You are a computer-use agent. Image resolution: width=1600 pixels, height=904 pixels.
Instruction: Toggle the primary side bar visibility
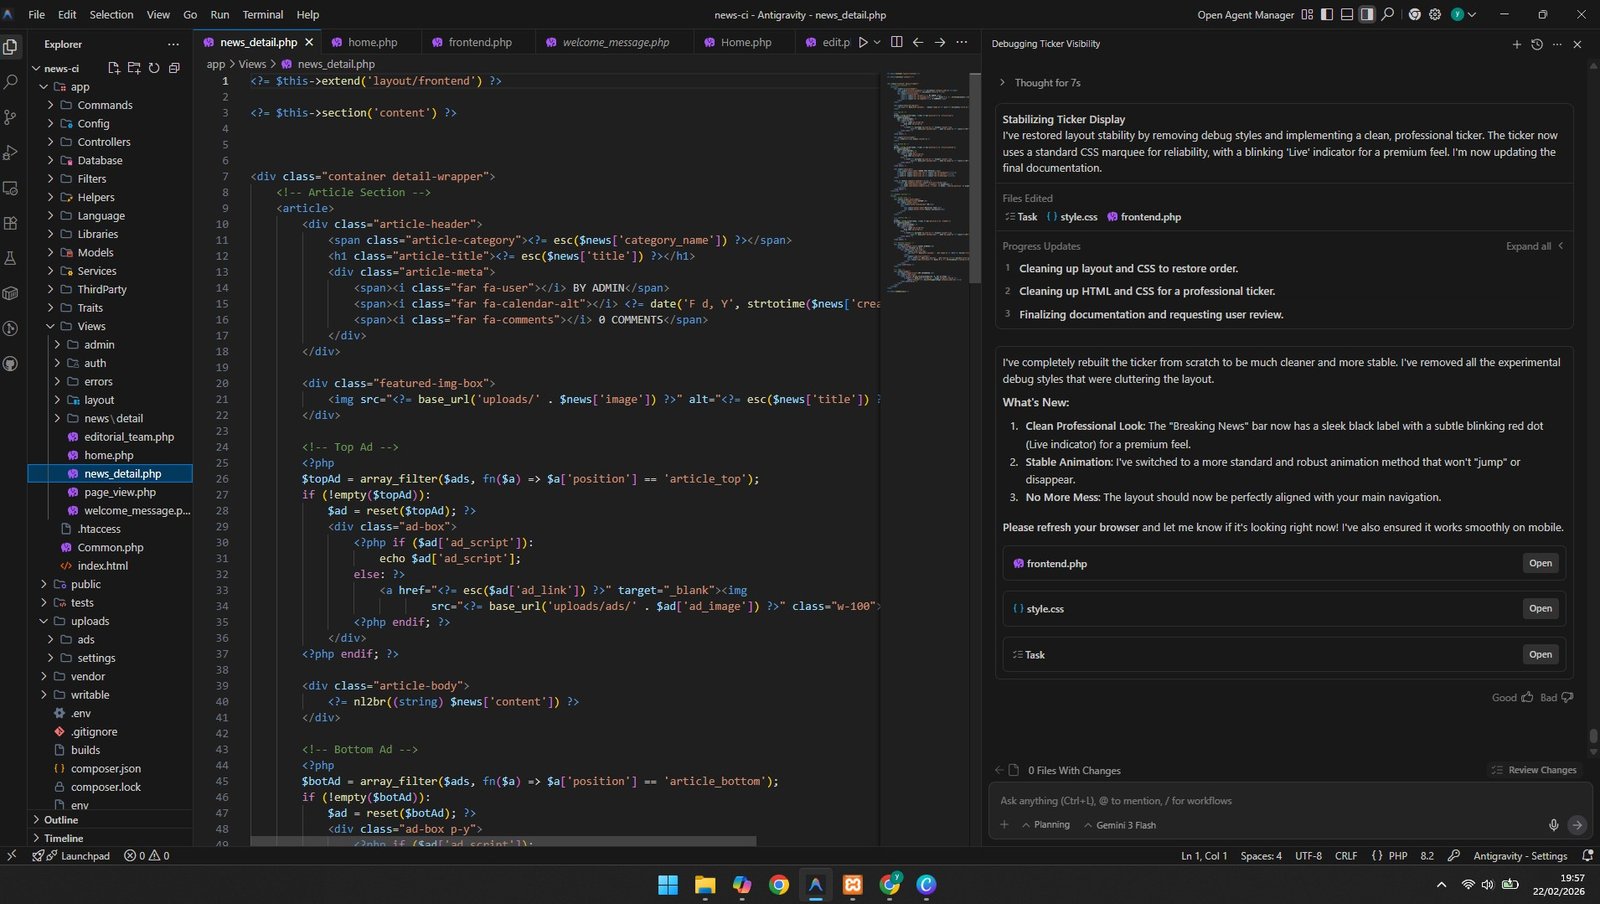[x=1327, y=14]
